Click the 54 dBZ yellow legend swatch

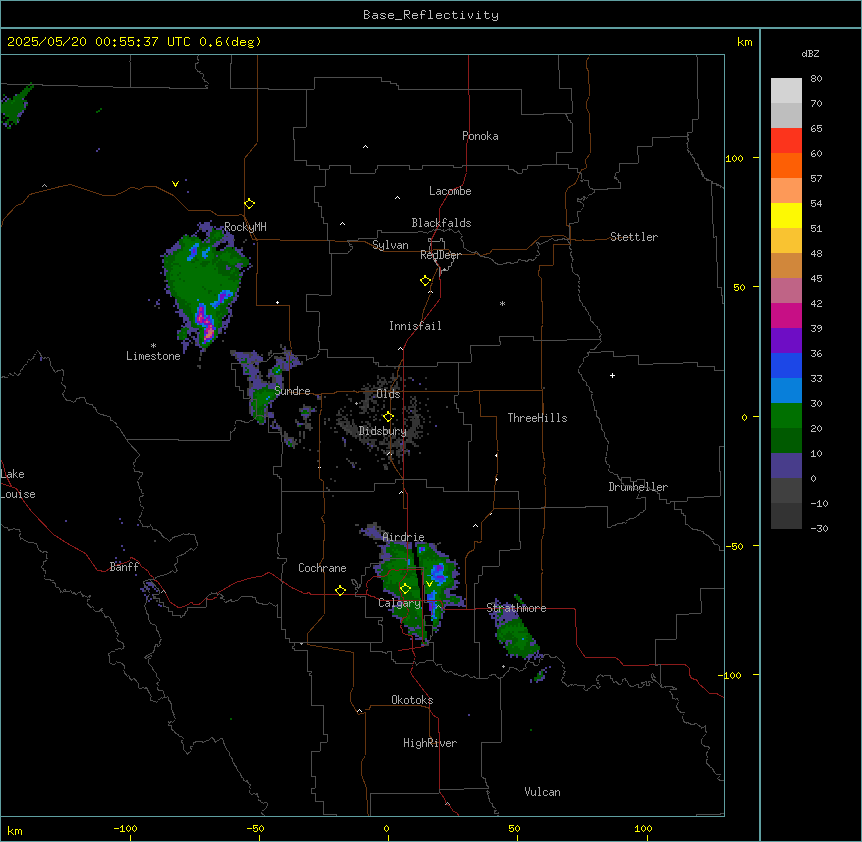pos(786,215)
